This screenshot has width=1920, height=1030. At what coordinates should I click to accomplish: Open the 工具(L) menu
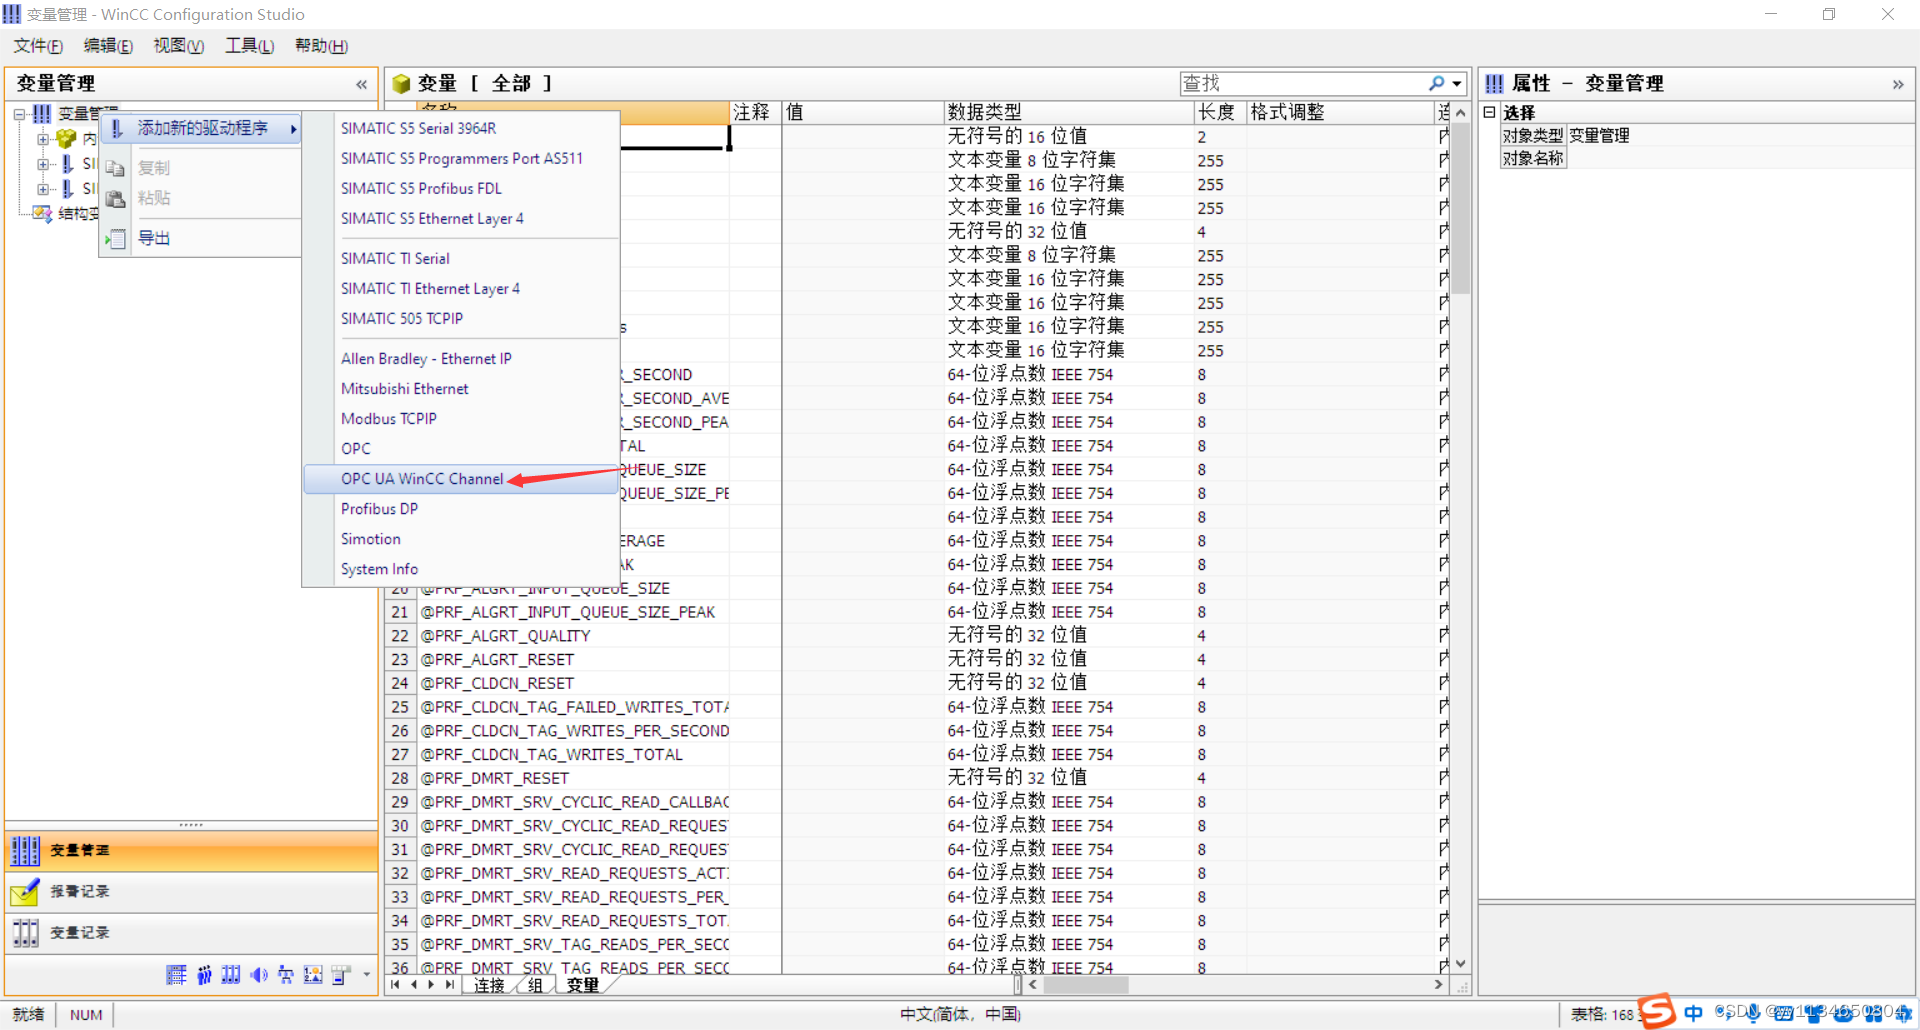[x=250, y=46]
